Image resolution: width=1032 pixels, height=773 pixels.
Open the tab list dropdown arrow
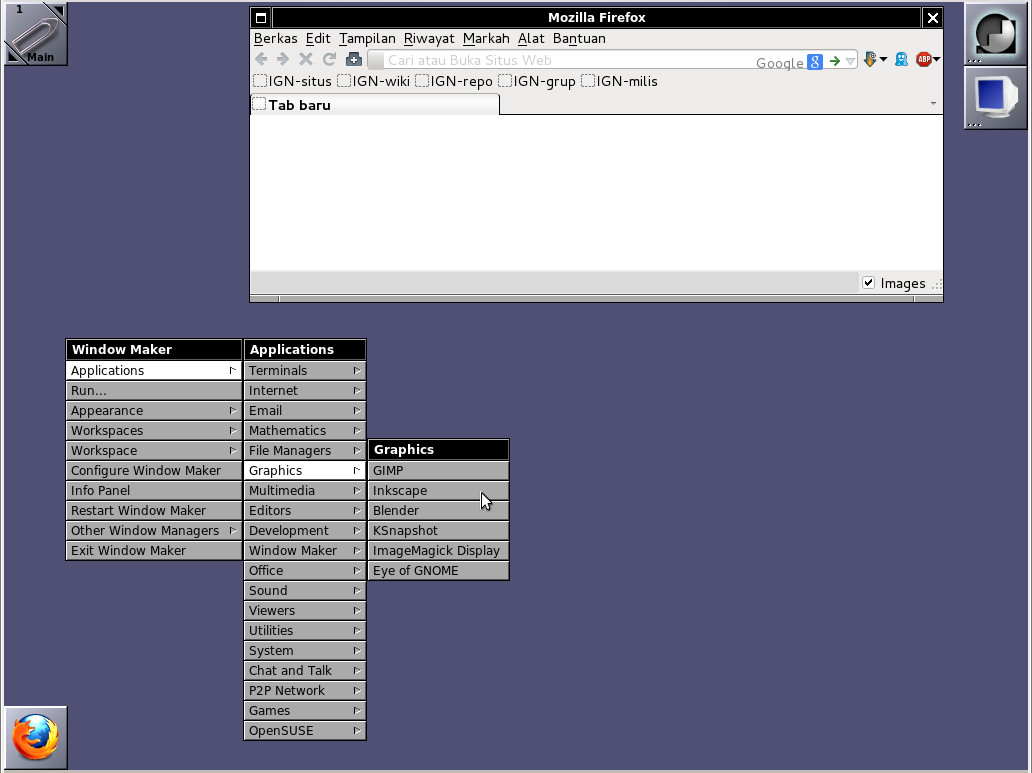[933, 104]
